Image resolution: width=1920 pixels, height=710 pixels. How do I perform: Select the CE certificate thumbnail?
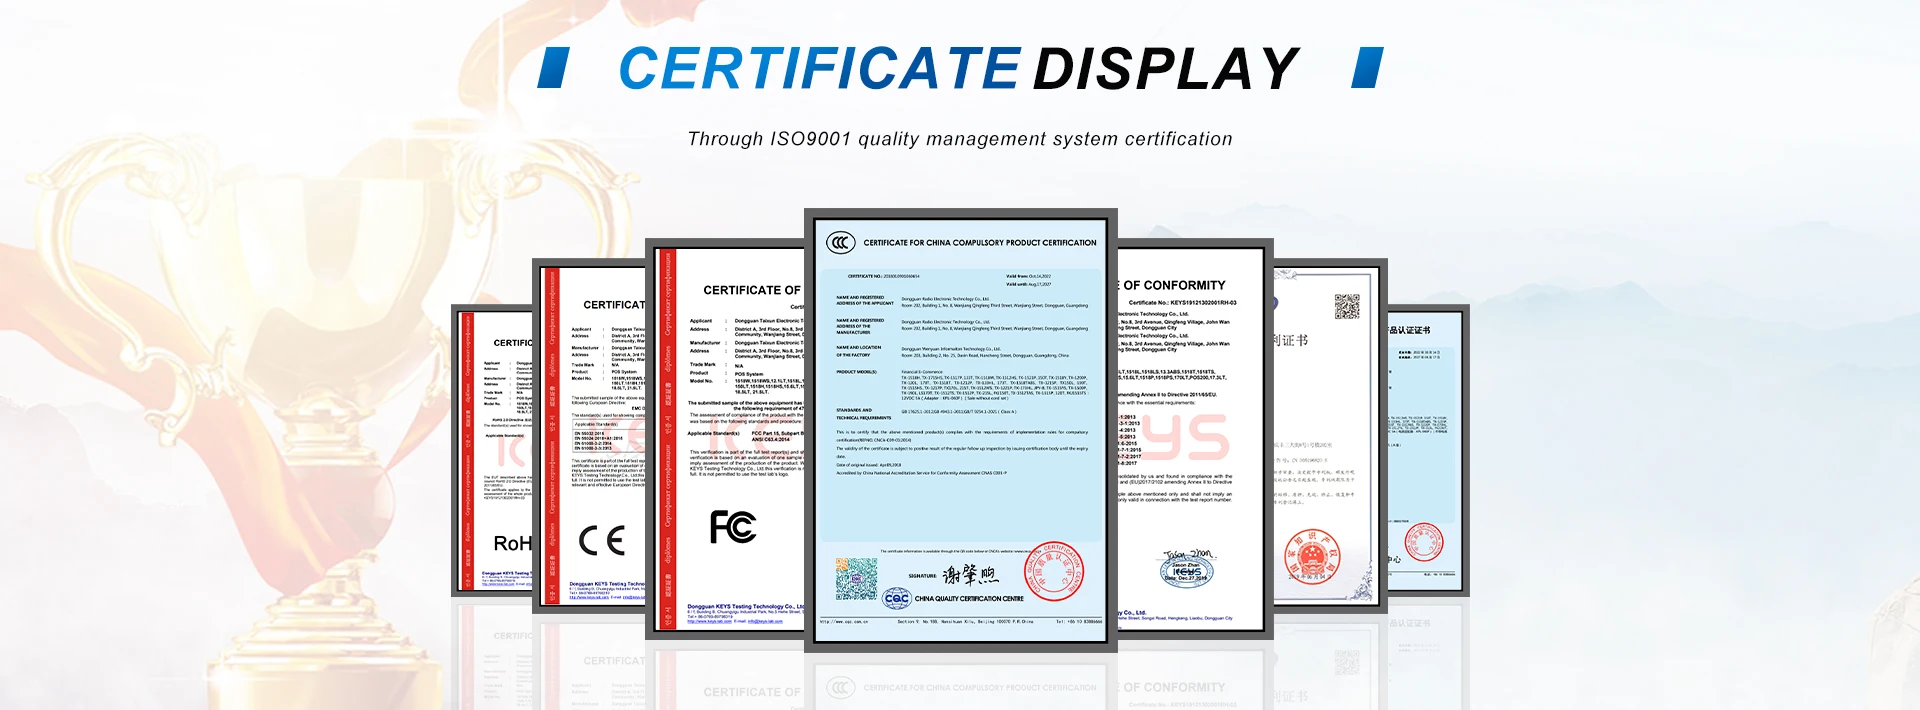(x=590, y=434)
